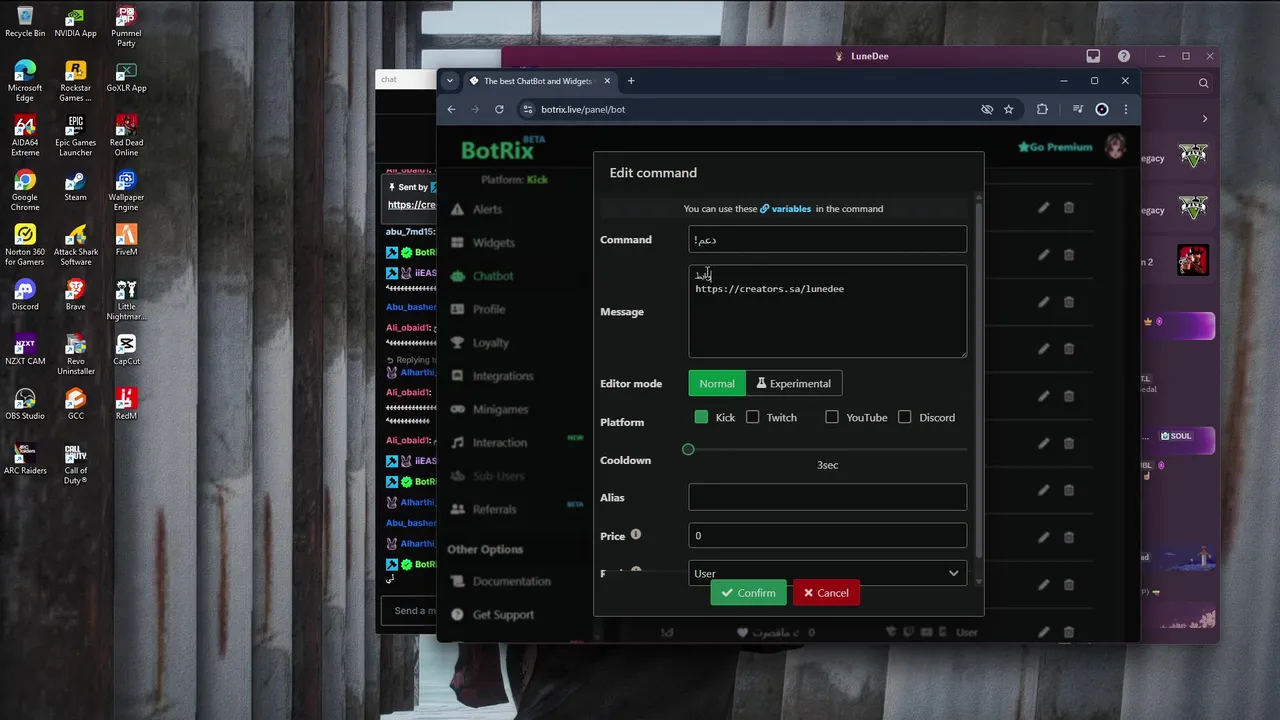Enable the Discord platform checkbox
The image size is (1280, 720).
pyautogui.click(x=905, y=417)
